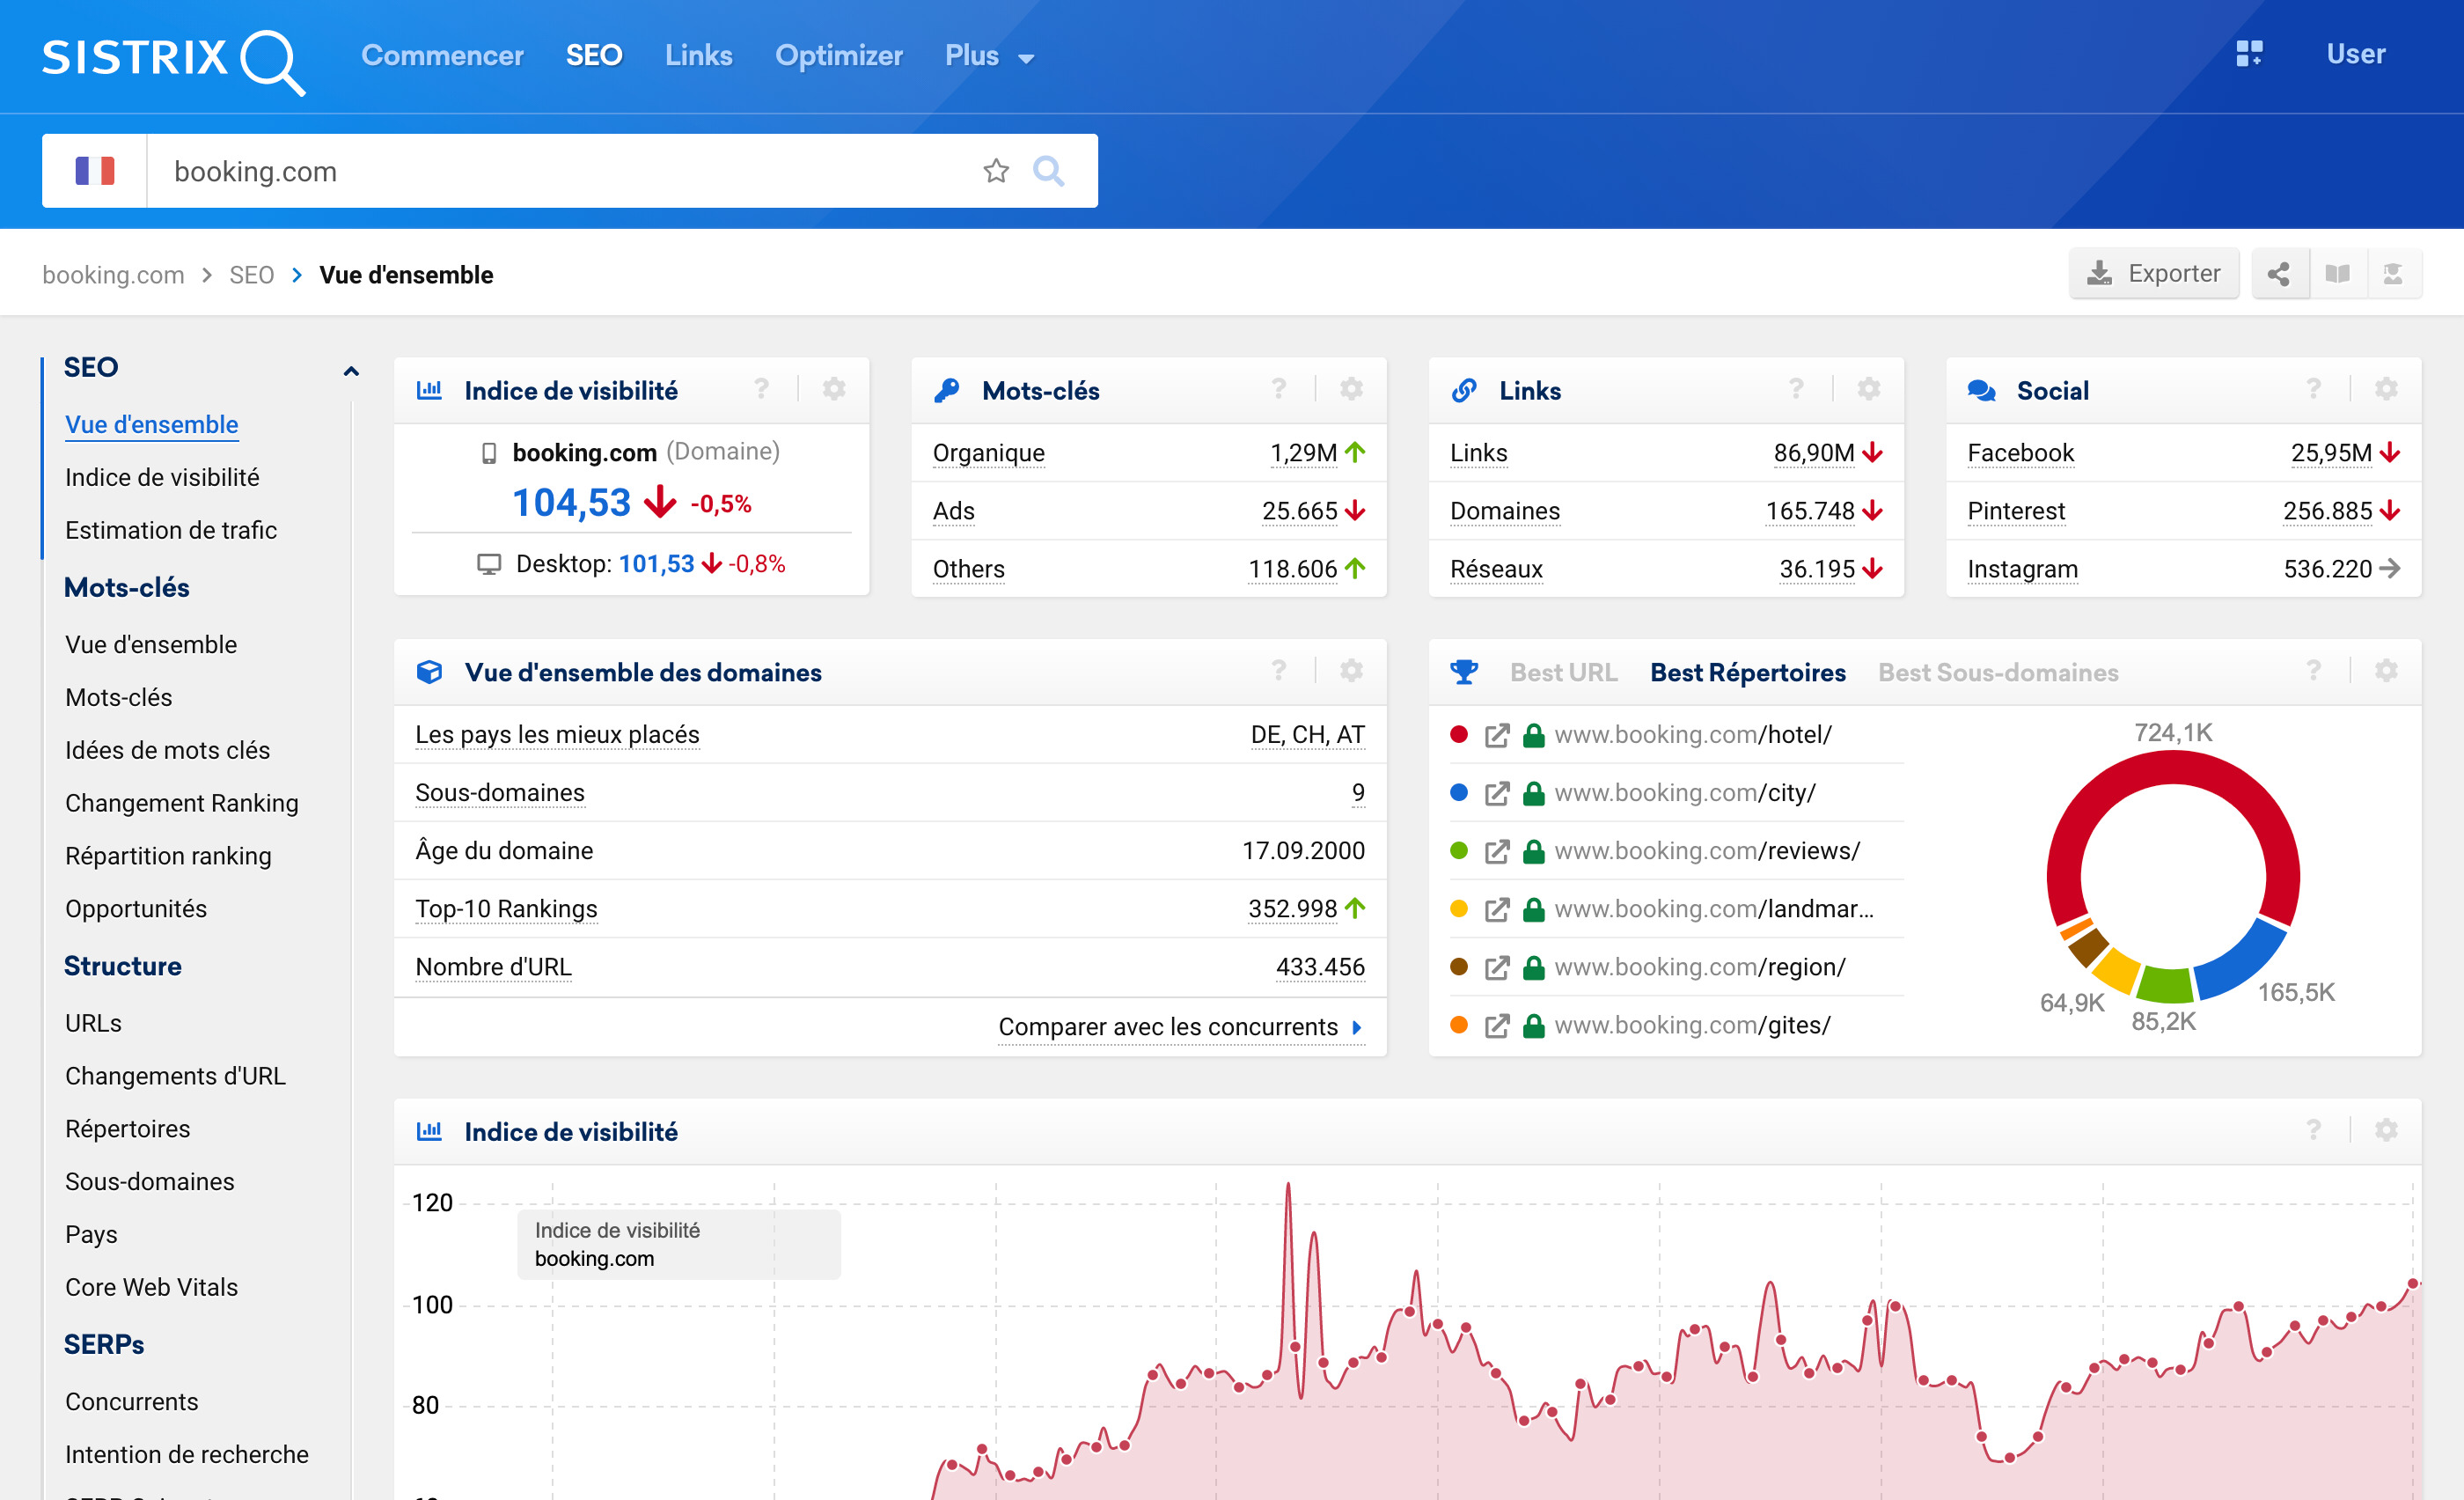Image resolution: width=2464 pixels, height=1500 pixels.
Task: Switch to Best URL tab
Action: [1563, 673]
